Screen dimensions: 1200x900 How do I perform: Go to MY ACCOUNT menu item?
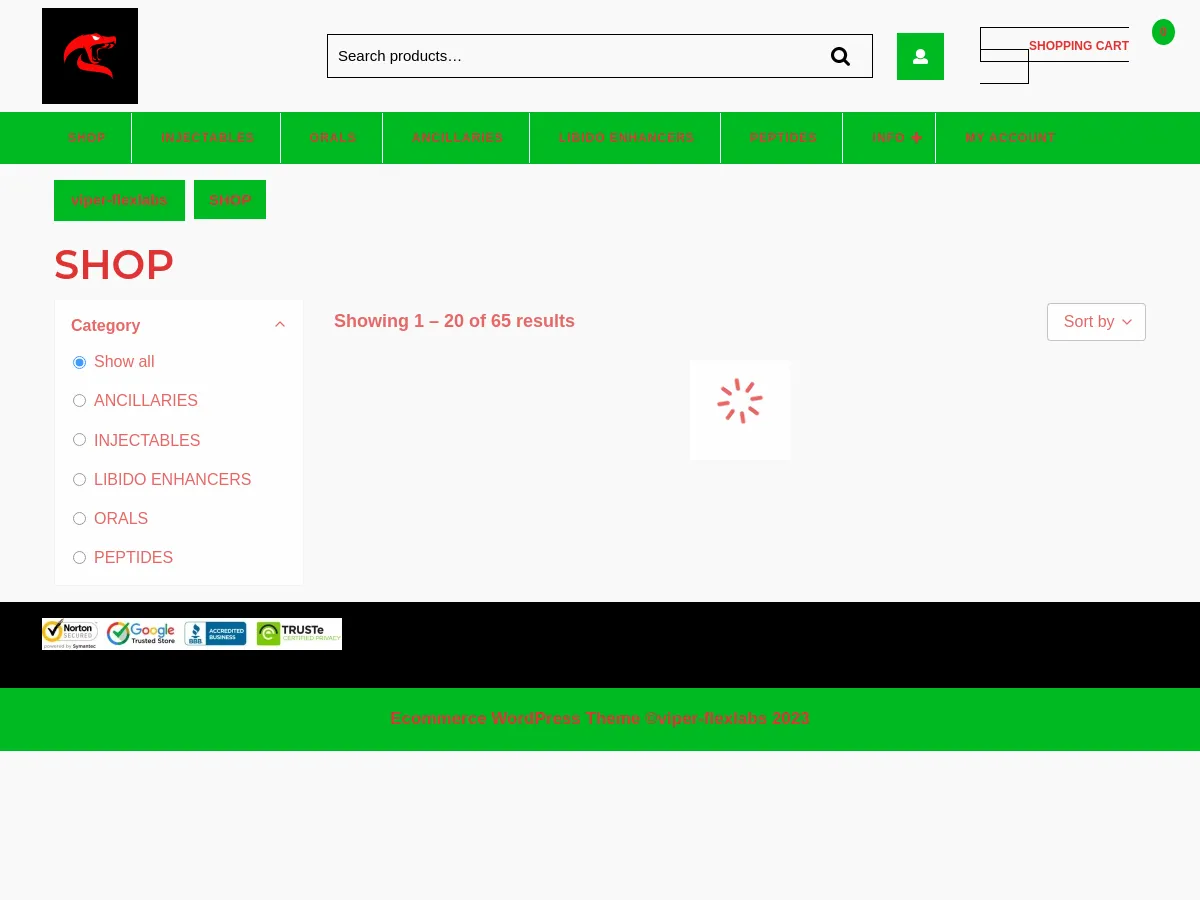point(1010,138)
